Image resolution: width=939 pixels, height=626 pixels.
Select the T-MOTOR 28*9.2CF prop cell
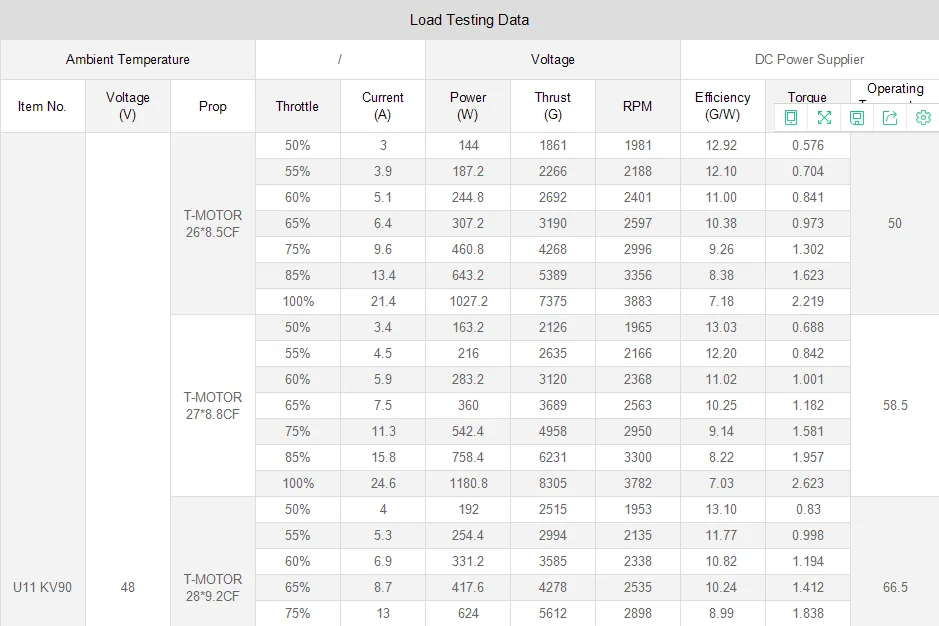click(x=212, y=587)
